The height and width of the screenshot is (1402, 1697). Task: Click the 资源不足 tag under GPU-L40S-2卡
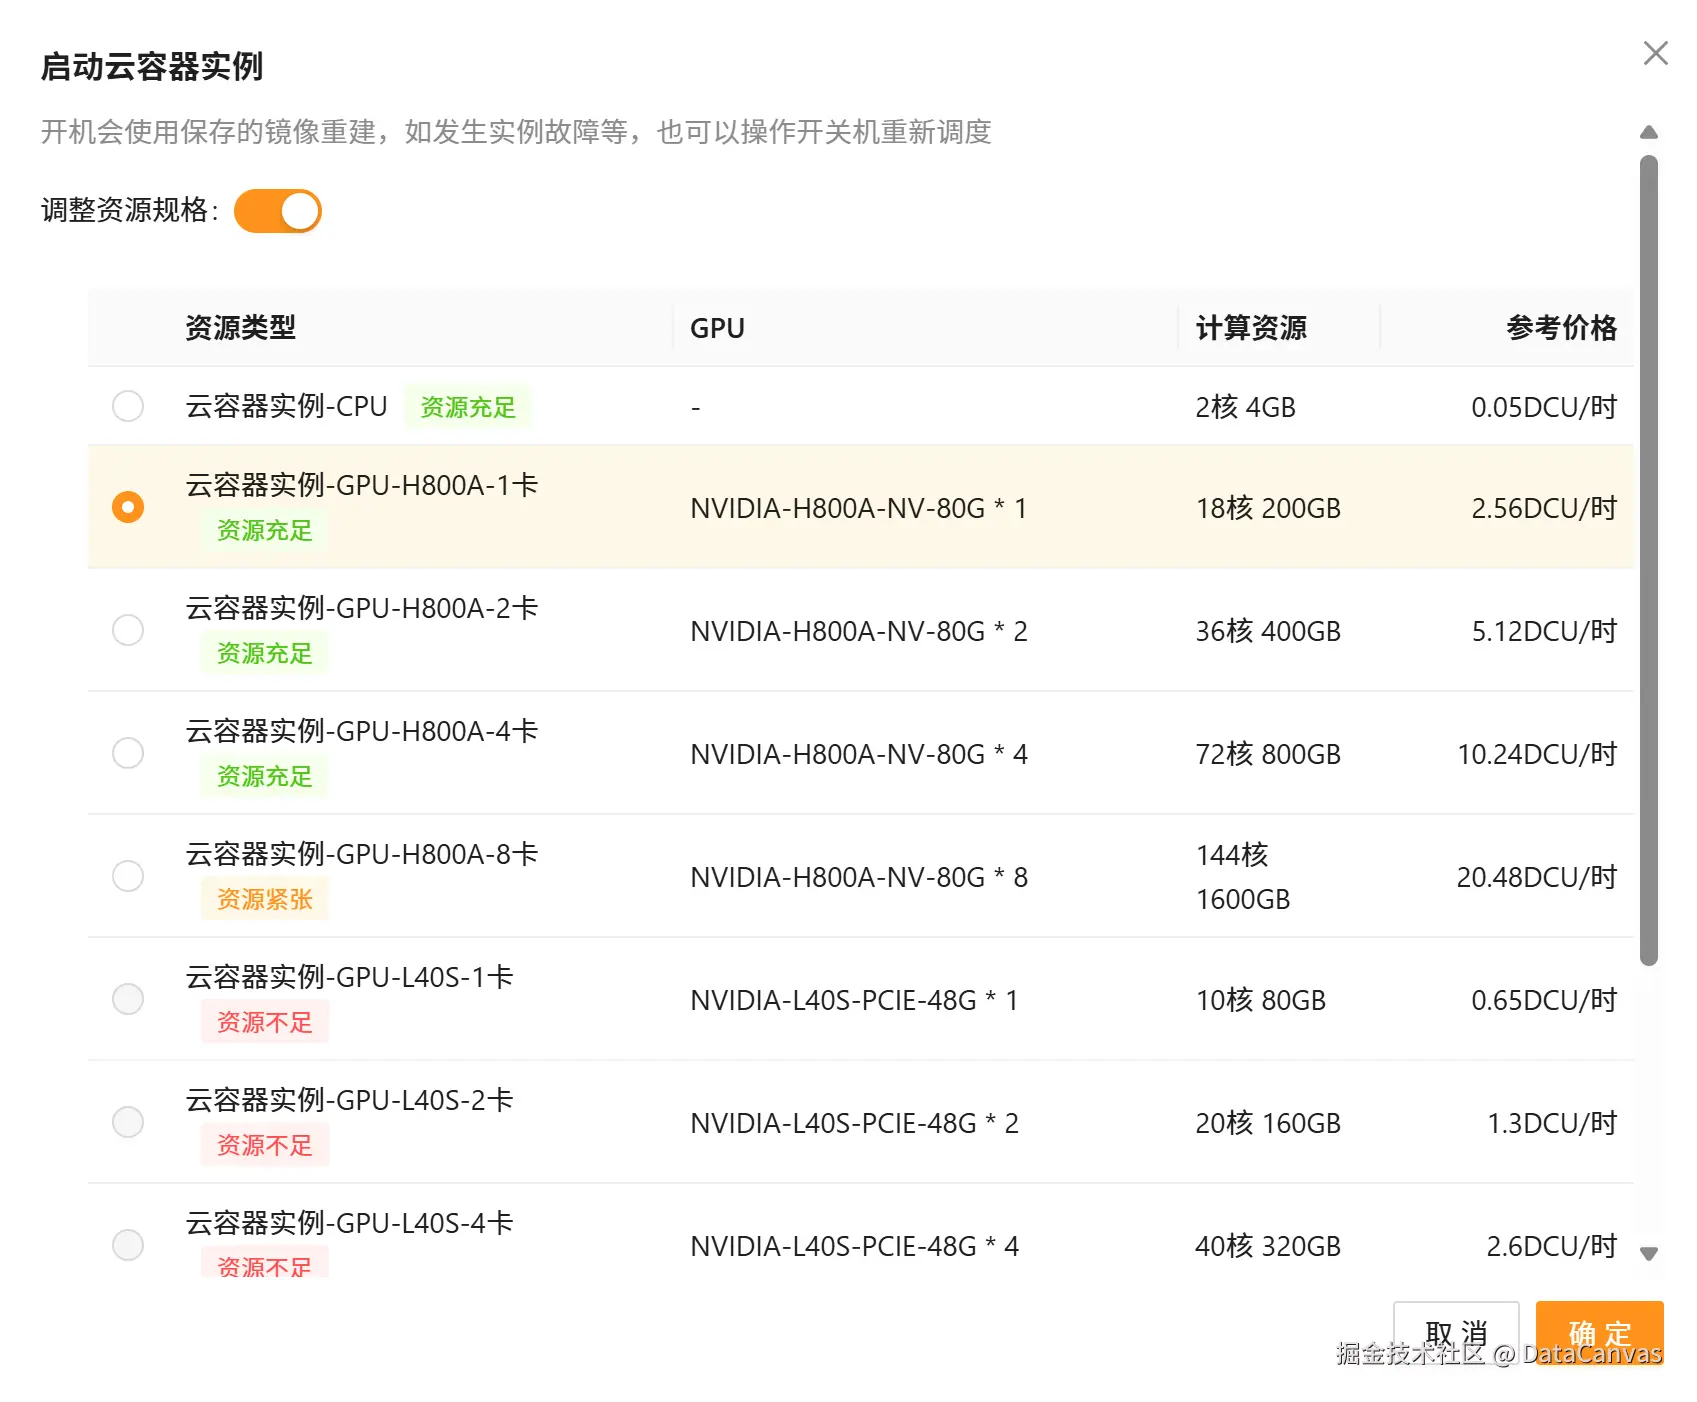pyautogui.click(x=265, y=1145)
